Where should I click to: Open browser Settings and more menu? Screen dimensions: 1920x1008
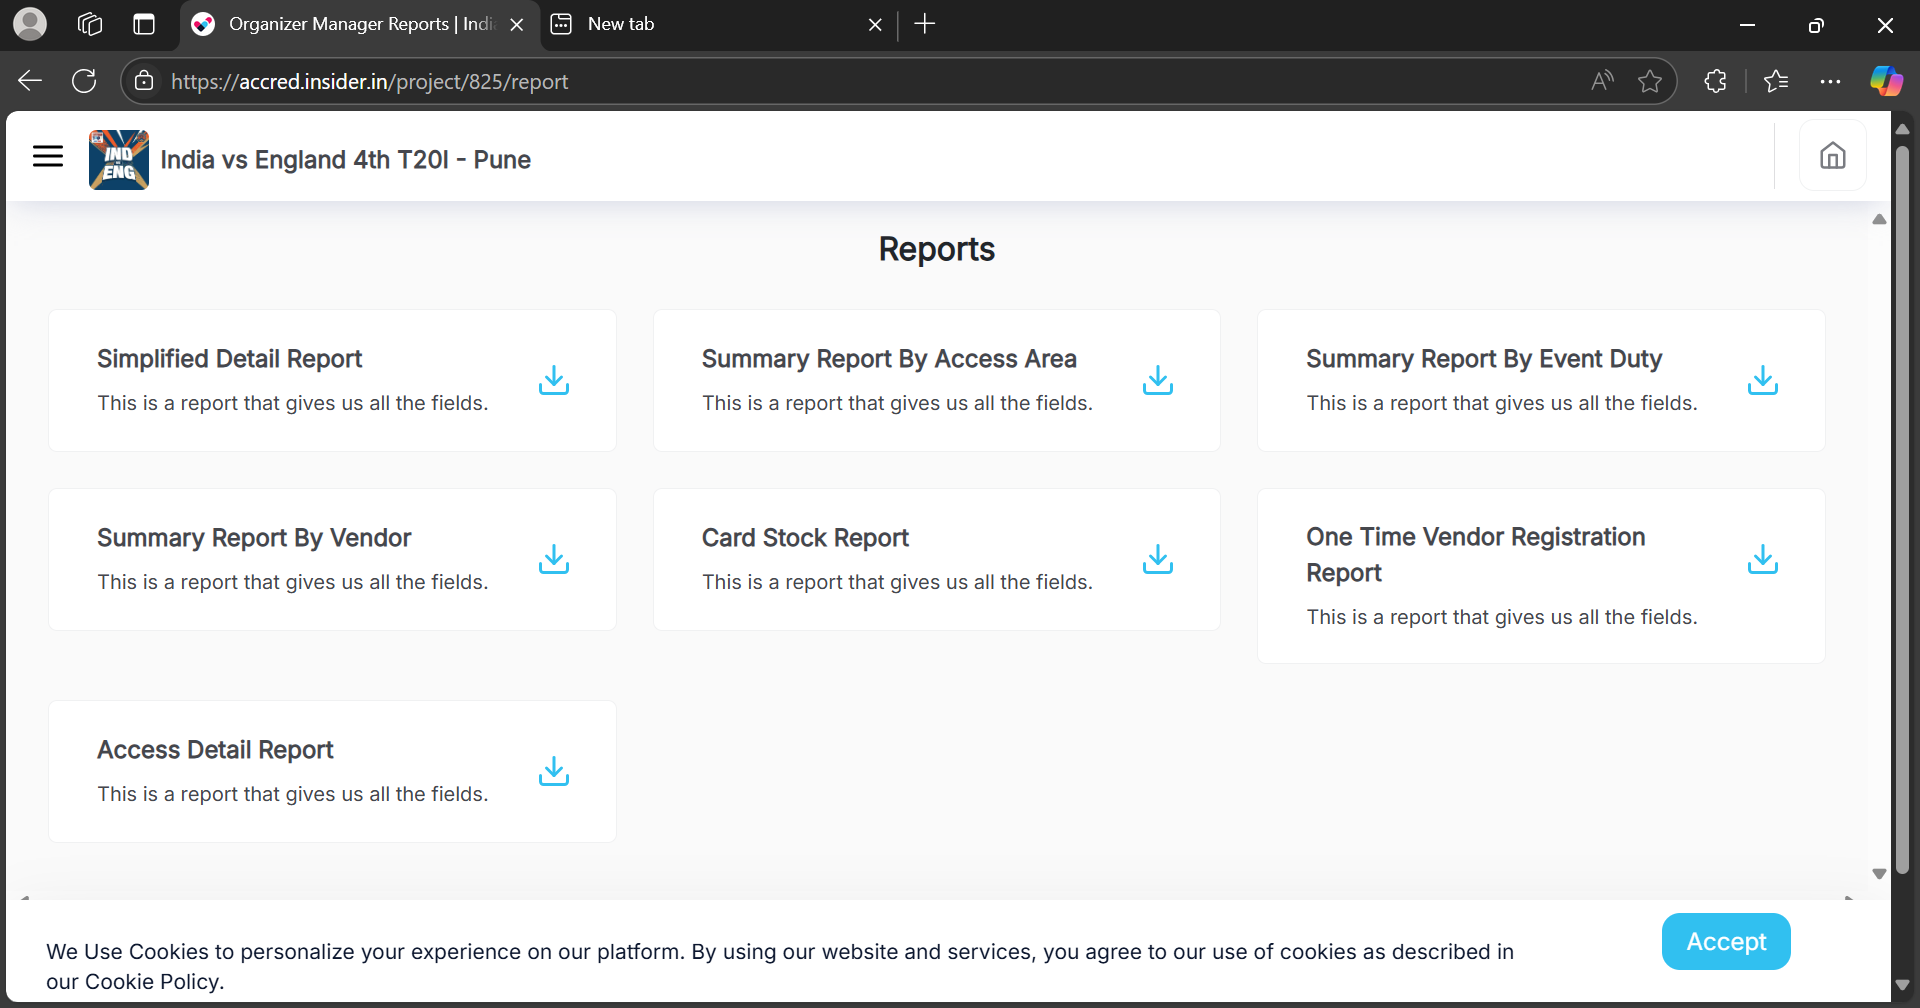1830,81
